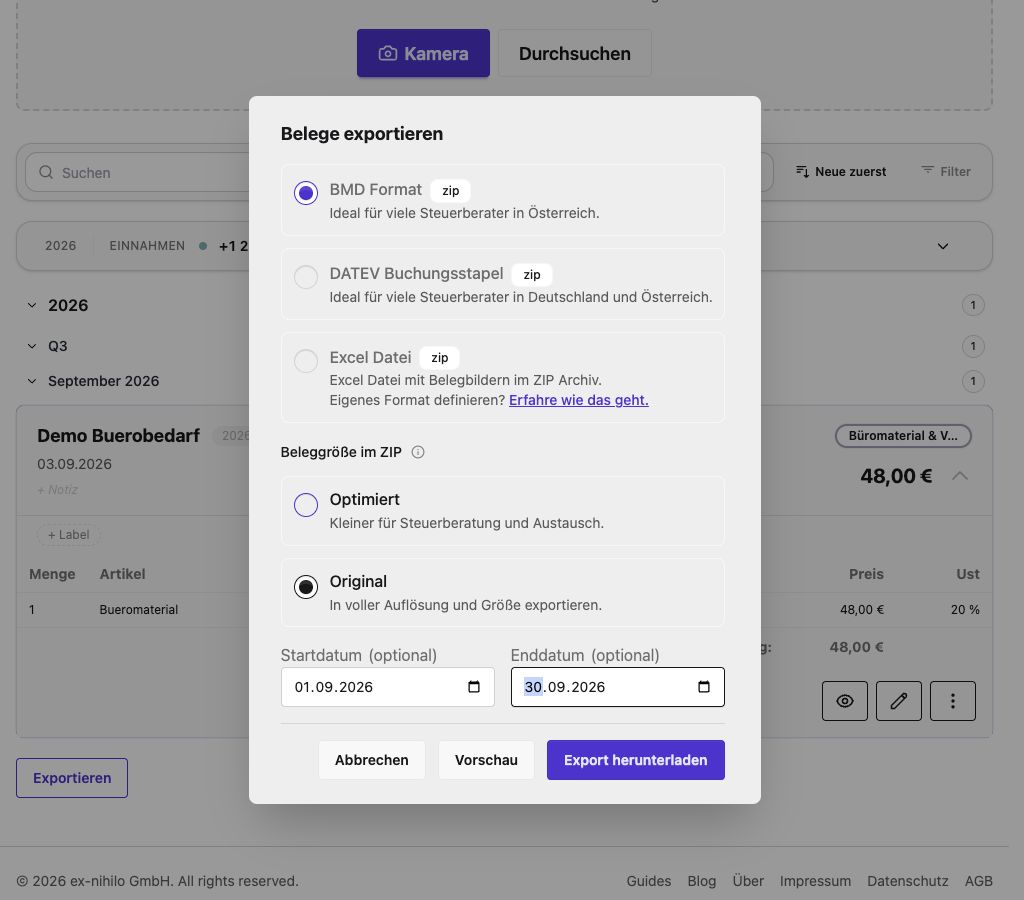The image size is (1024, 900).
Task: Click the Bueromaterial article row
Action: tap(504, 609)
